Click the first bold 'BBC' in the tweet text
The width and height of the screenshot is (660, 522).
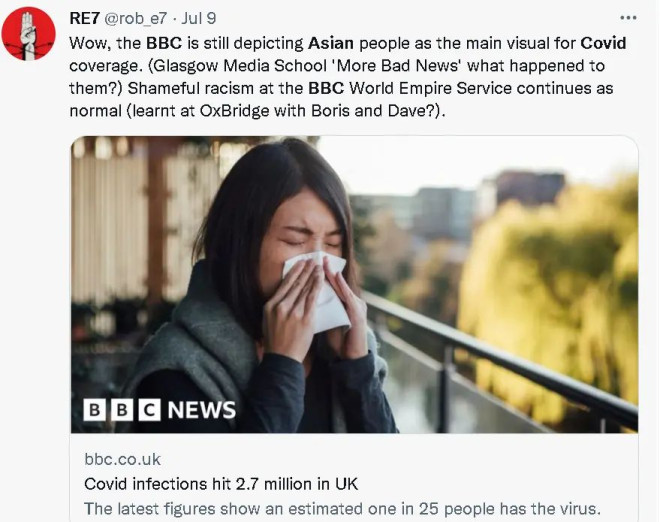coord(164,43)
